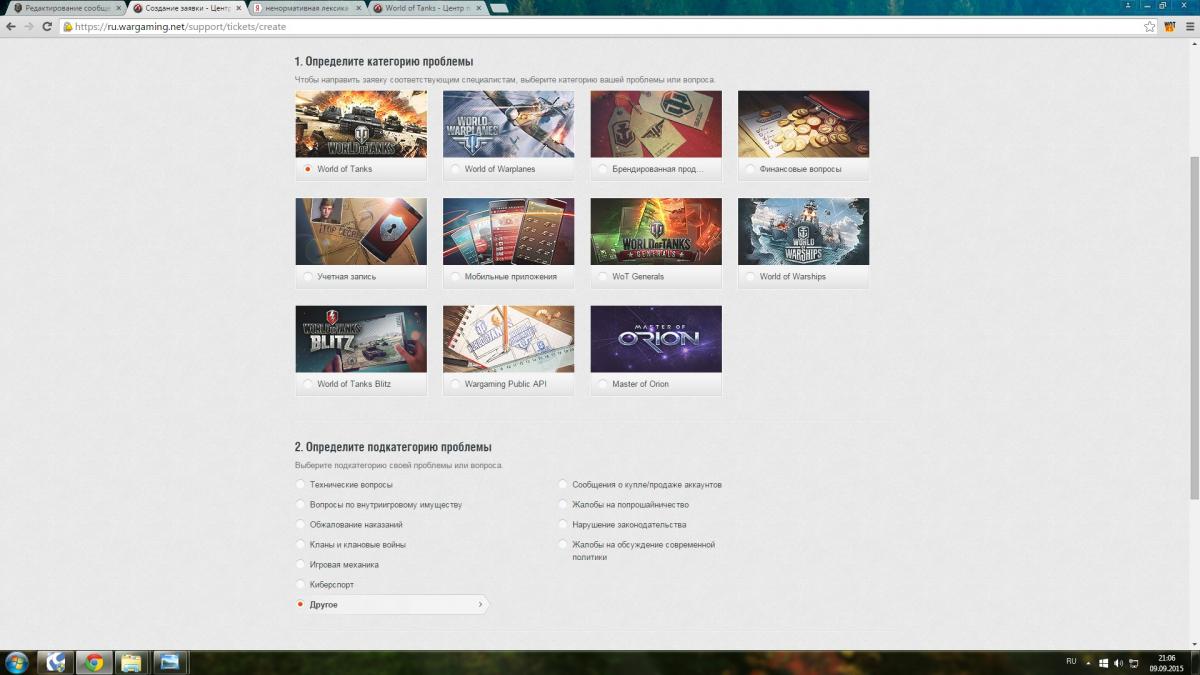The width and height of the screenshot is (1200, 675).
Task: Click the browser back arrow
Action: 11,27
